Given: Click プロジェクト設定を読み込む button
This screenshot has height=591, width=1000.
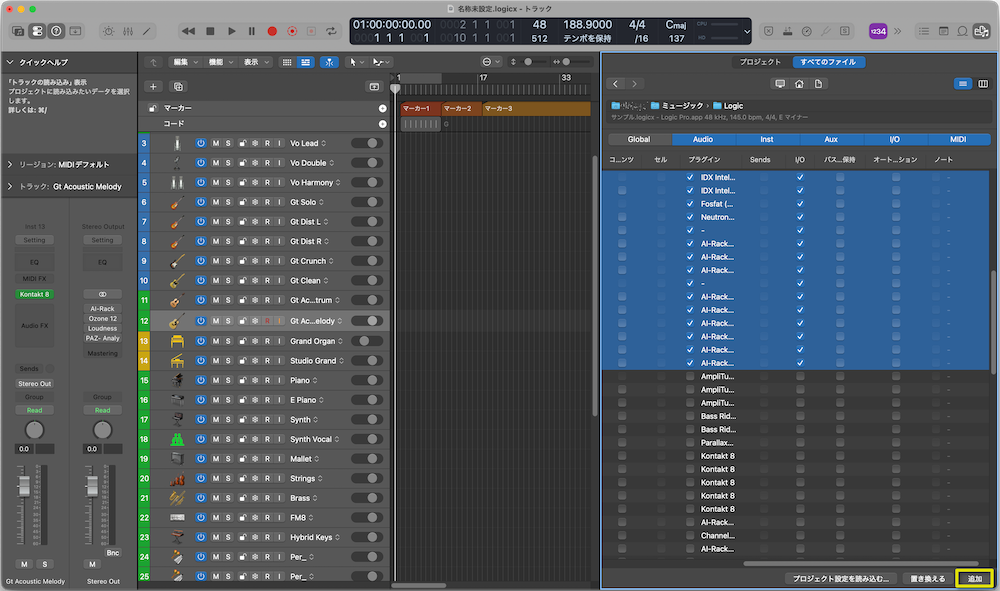Looking at the screenshot, I should point(841,578).
